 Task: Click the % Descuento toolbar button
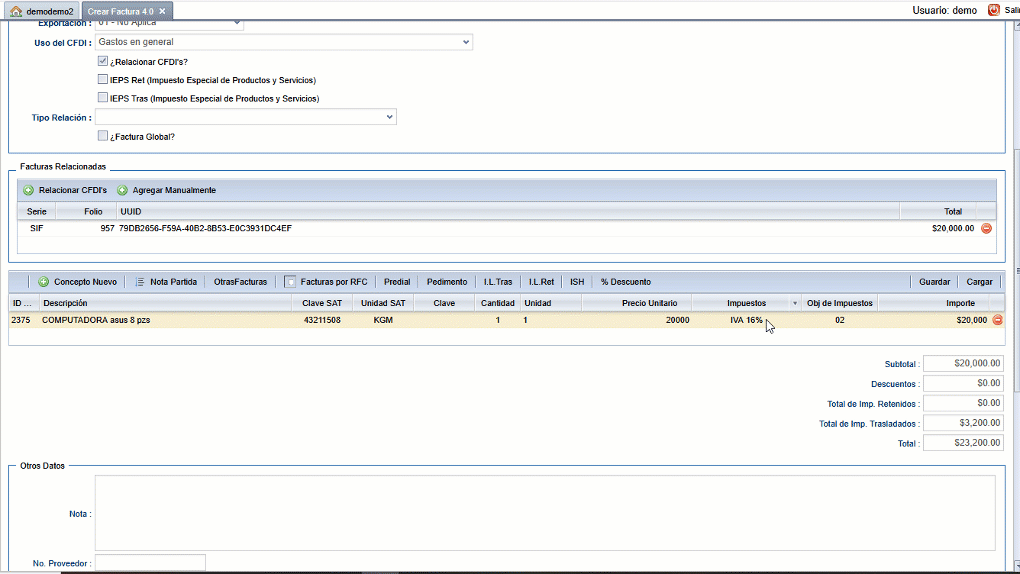[625, 282]
